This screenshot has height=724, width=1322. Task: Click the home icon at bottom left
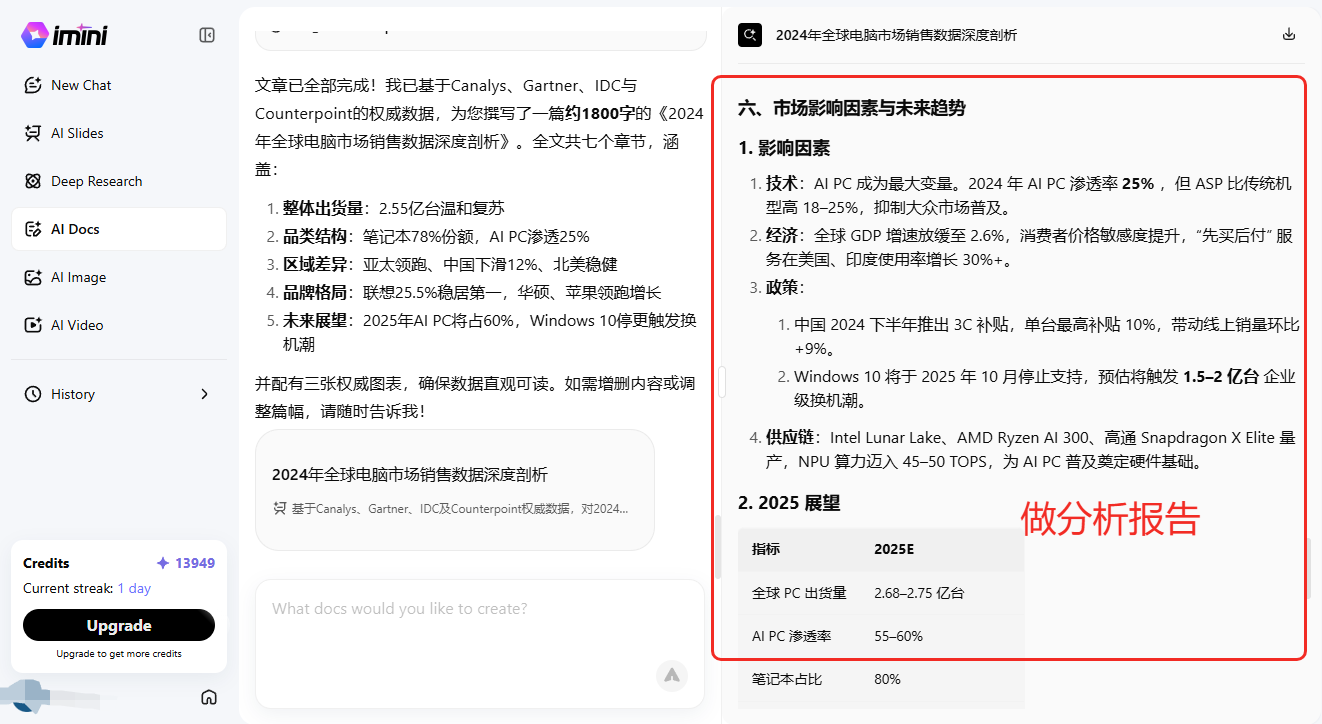point(208,697)
